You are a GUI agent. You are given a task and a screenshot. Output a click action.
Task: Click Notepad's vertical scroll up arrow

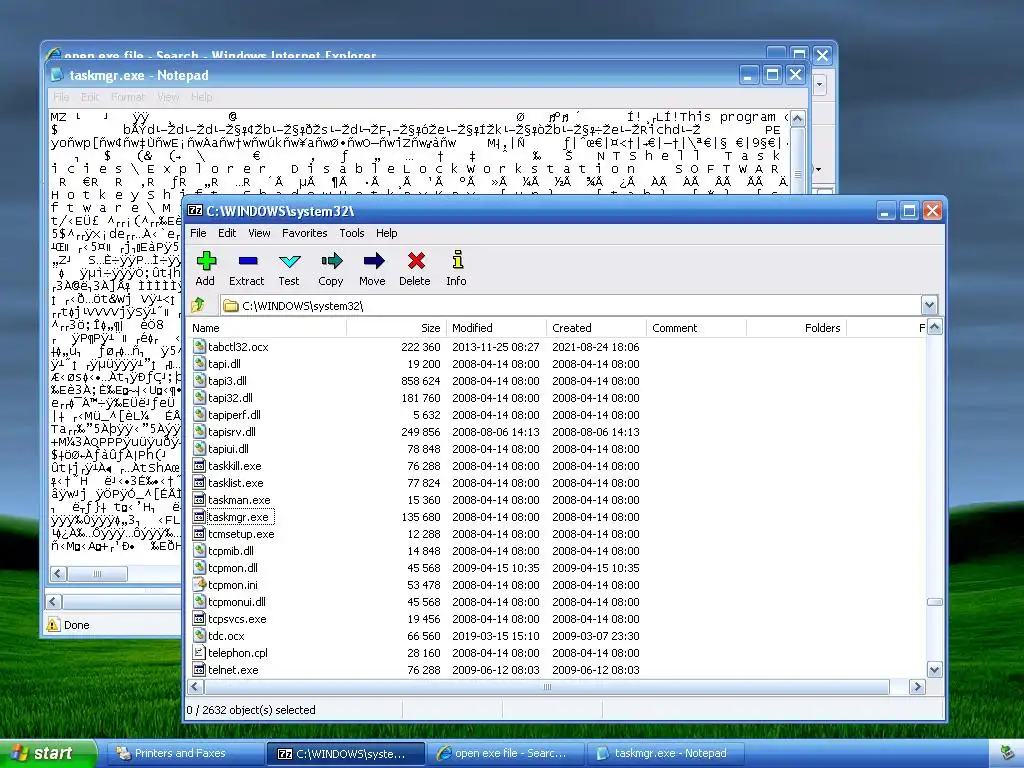click(797, 118)
